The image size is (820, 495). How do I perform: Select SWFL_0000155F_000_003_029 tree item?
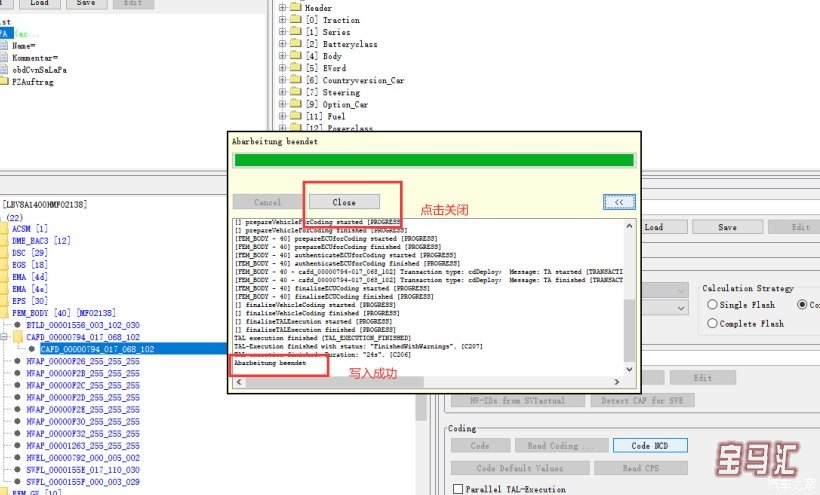(x=83, y=481)
